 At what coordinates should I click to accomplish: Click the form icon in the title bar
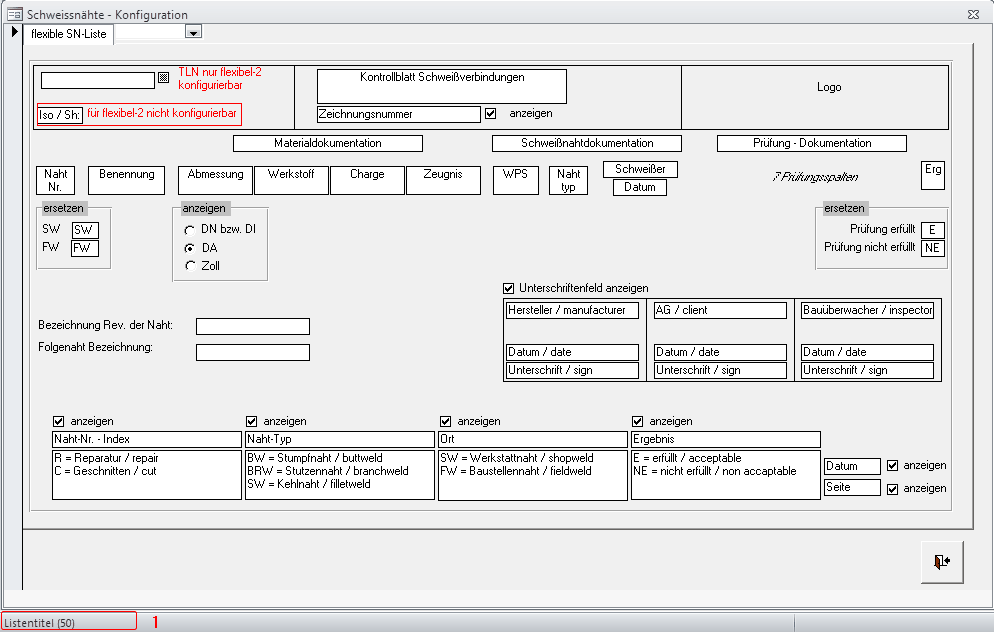coord(14,15)
